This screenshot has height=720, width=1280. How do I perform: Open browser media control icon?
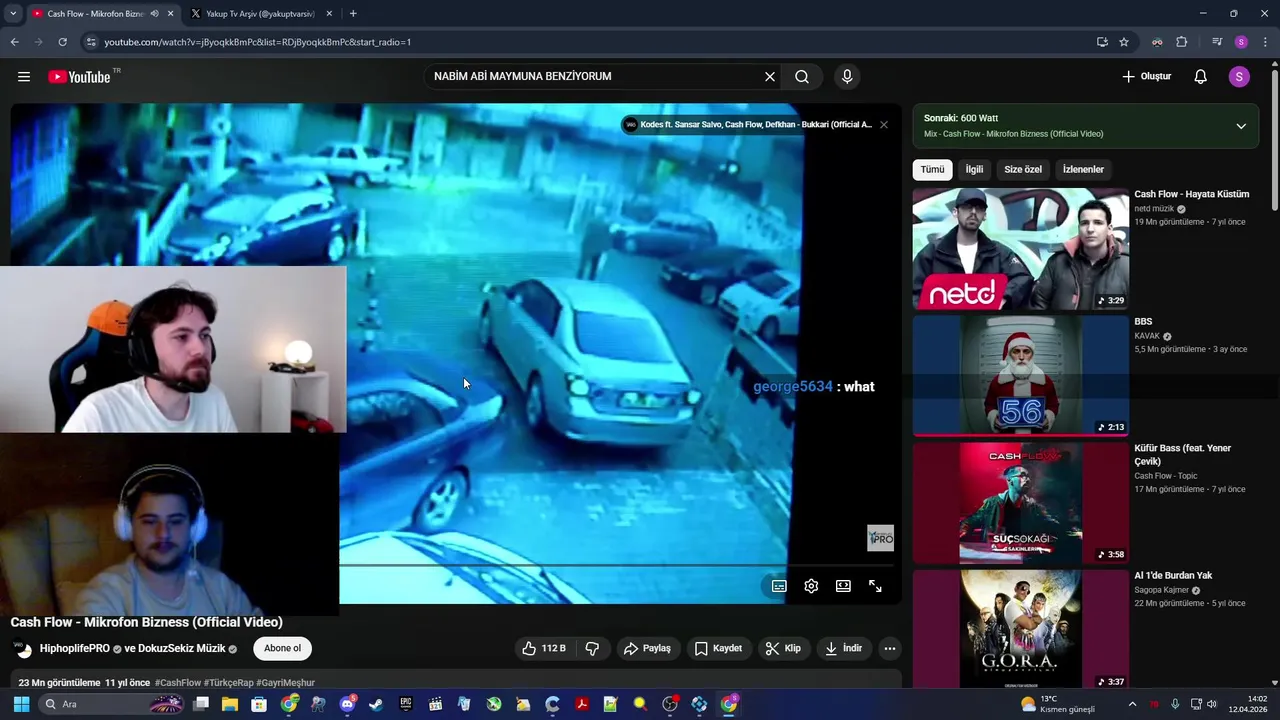coord(1217,42)
